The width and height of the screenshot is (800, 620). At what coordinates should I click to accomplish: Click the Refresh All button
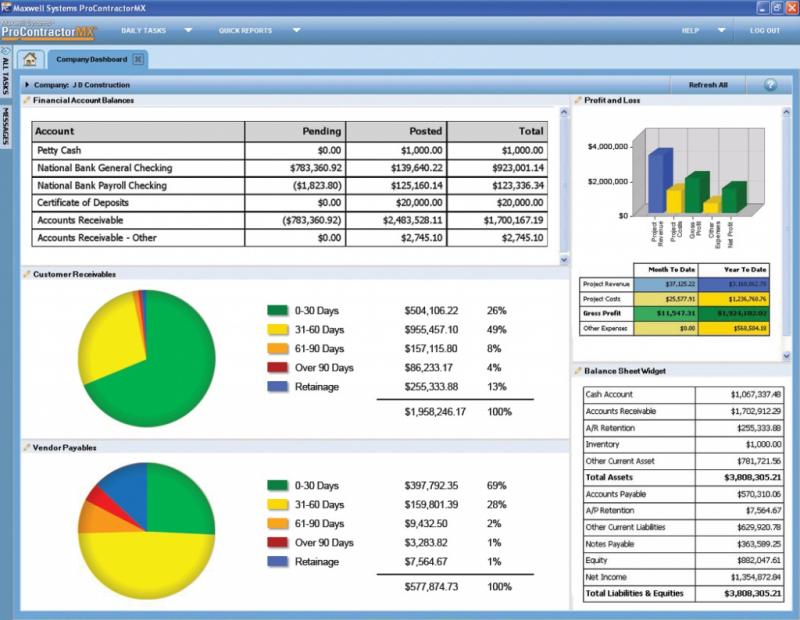[708, 85]
